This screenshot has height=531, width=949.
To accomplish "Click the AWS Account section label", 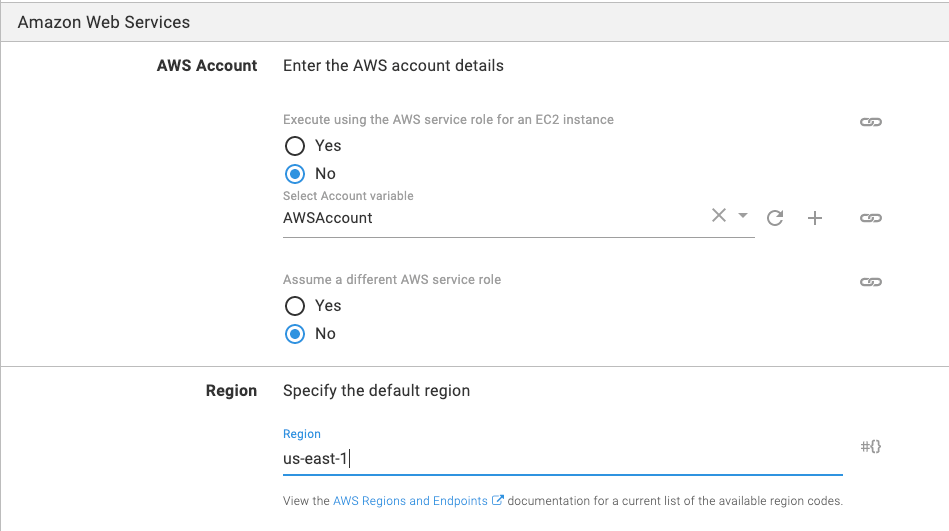I will pyautogui.click(x=207, y=66).
